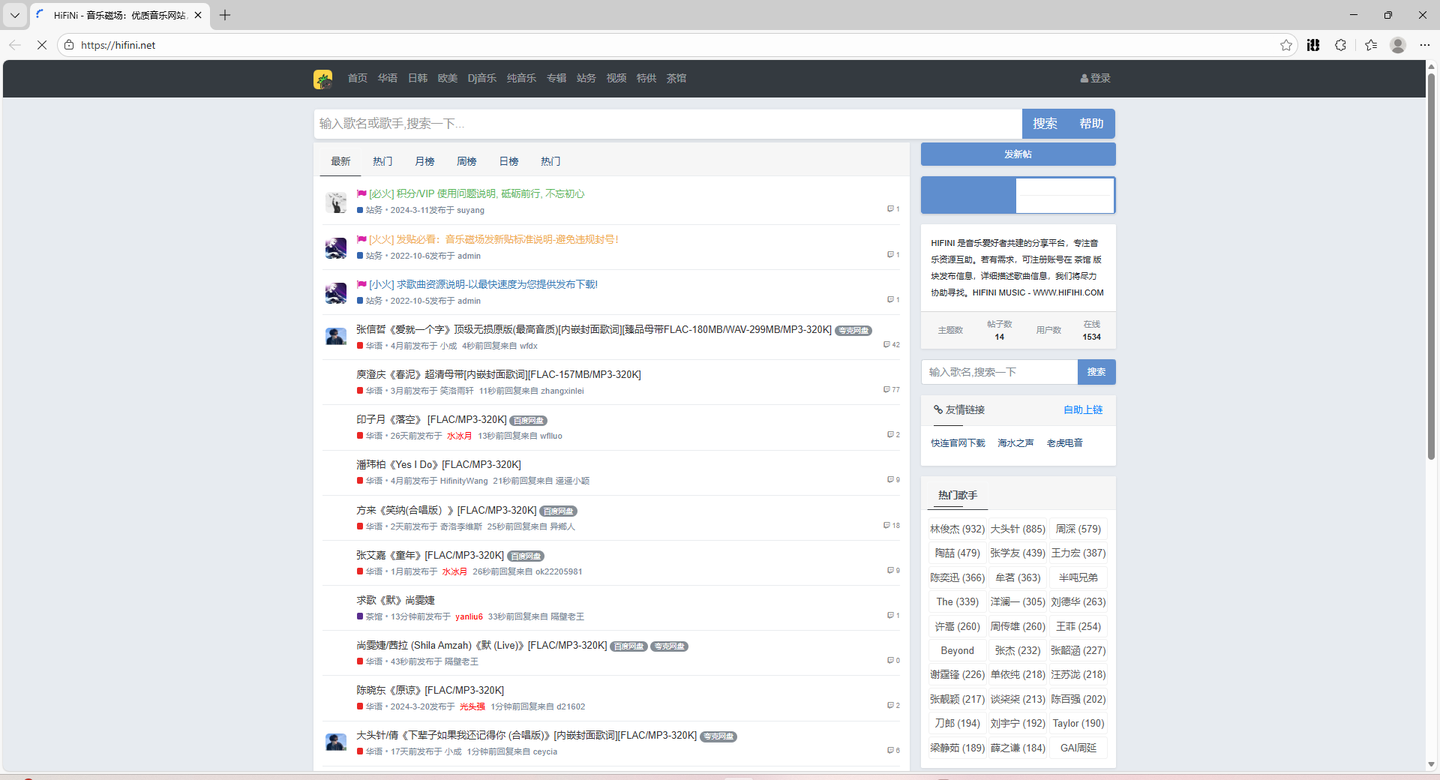Click reply count icon on 张信哲 post
The image size is (1440, 780).
pyautogui.click(x=887, y=345)
